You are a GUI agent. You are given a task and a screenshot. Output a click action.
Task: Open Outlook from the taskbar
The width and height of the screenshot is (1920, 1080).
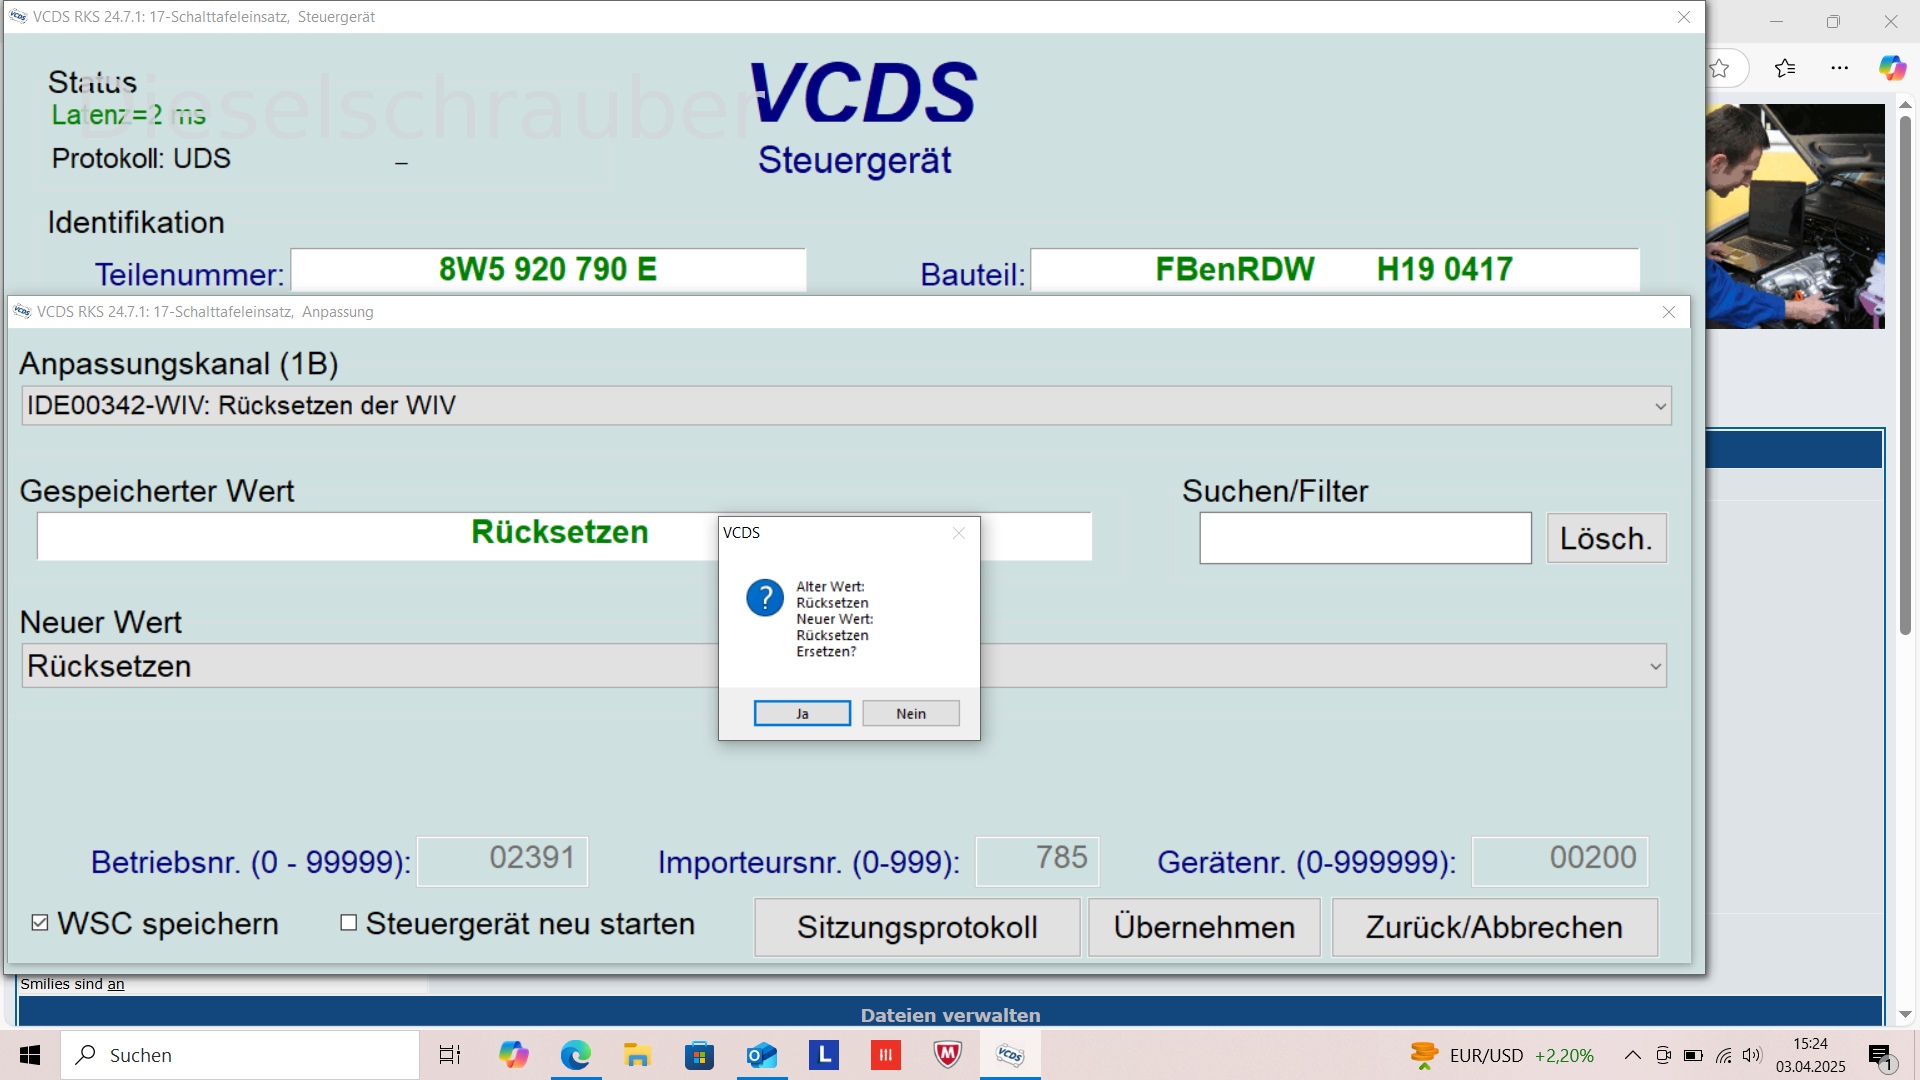coord(762,1055)
